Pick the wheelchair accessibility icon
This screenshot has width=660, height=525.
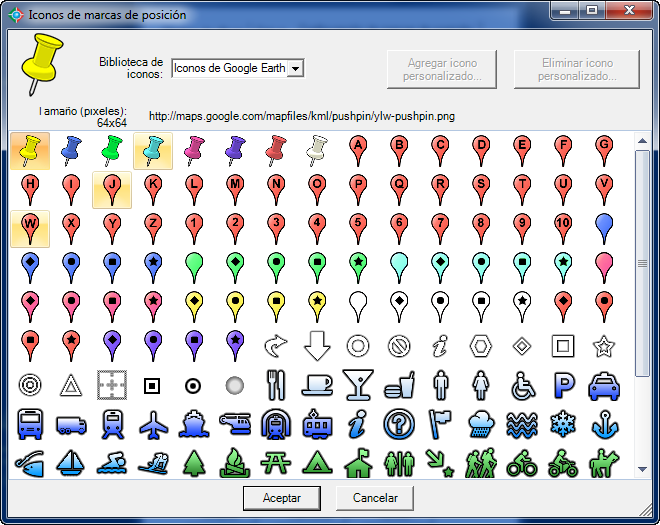522,385
